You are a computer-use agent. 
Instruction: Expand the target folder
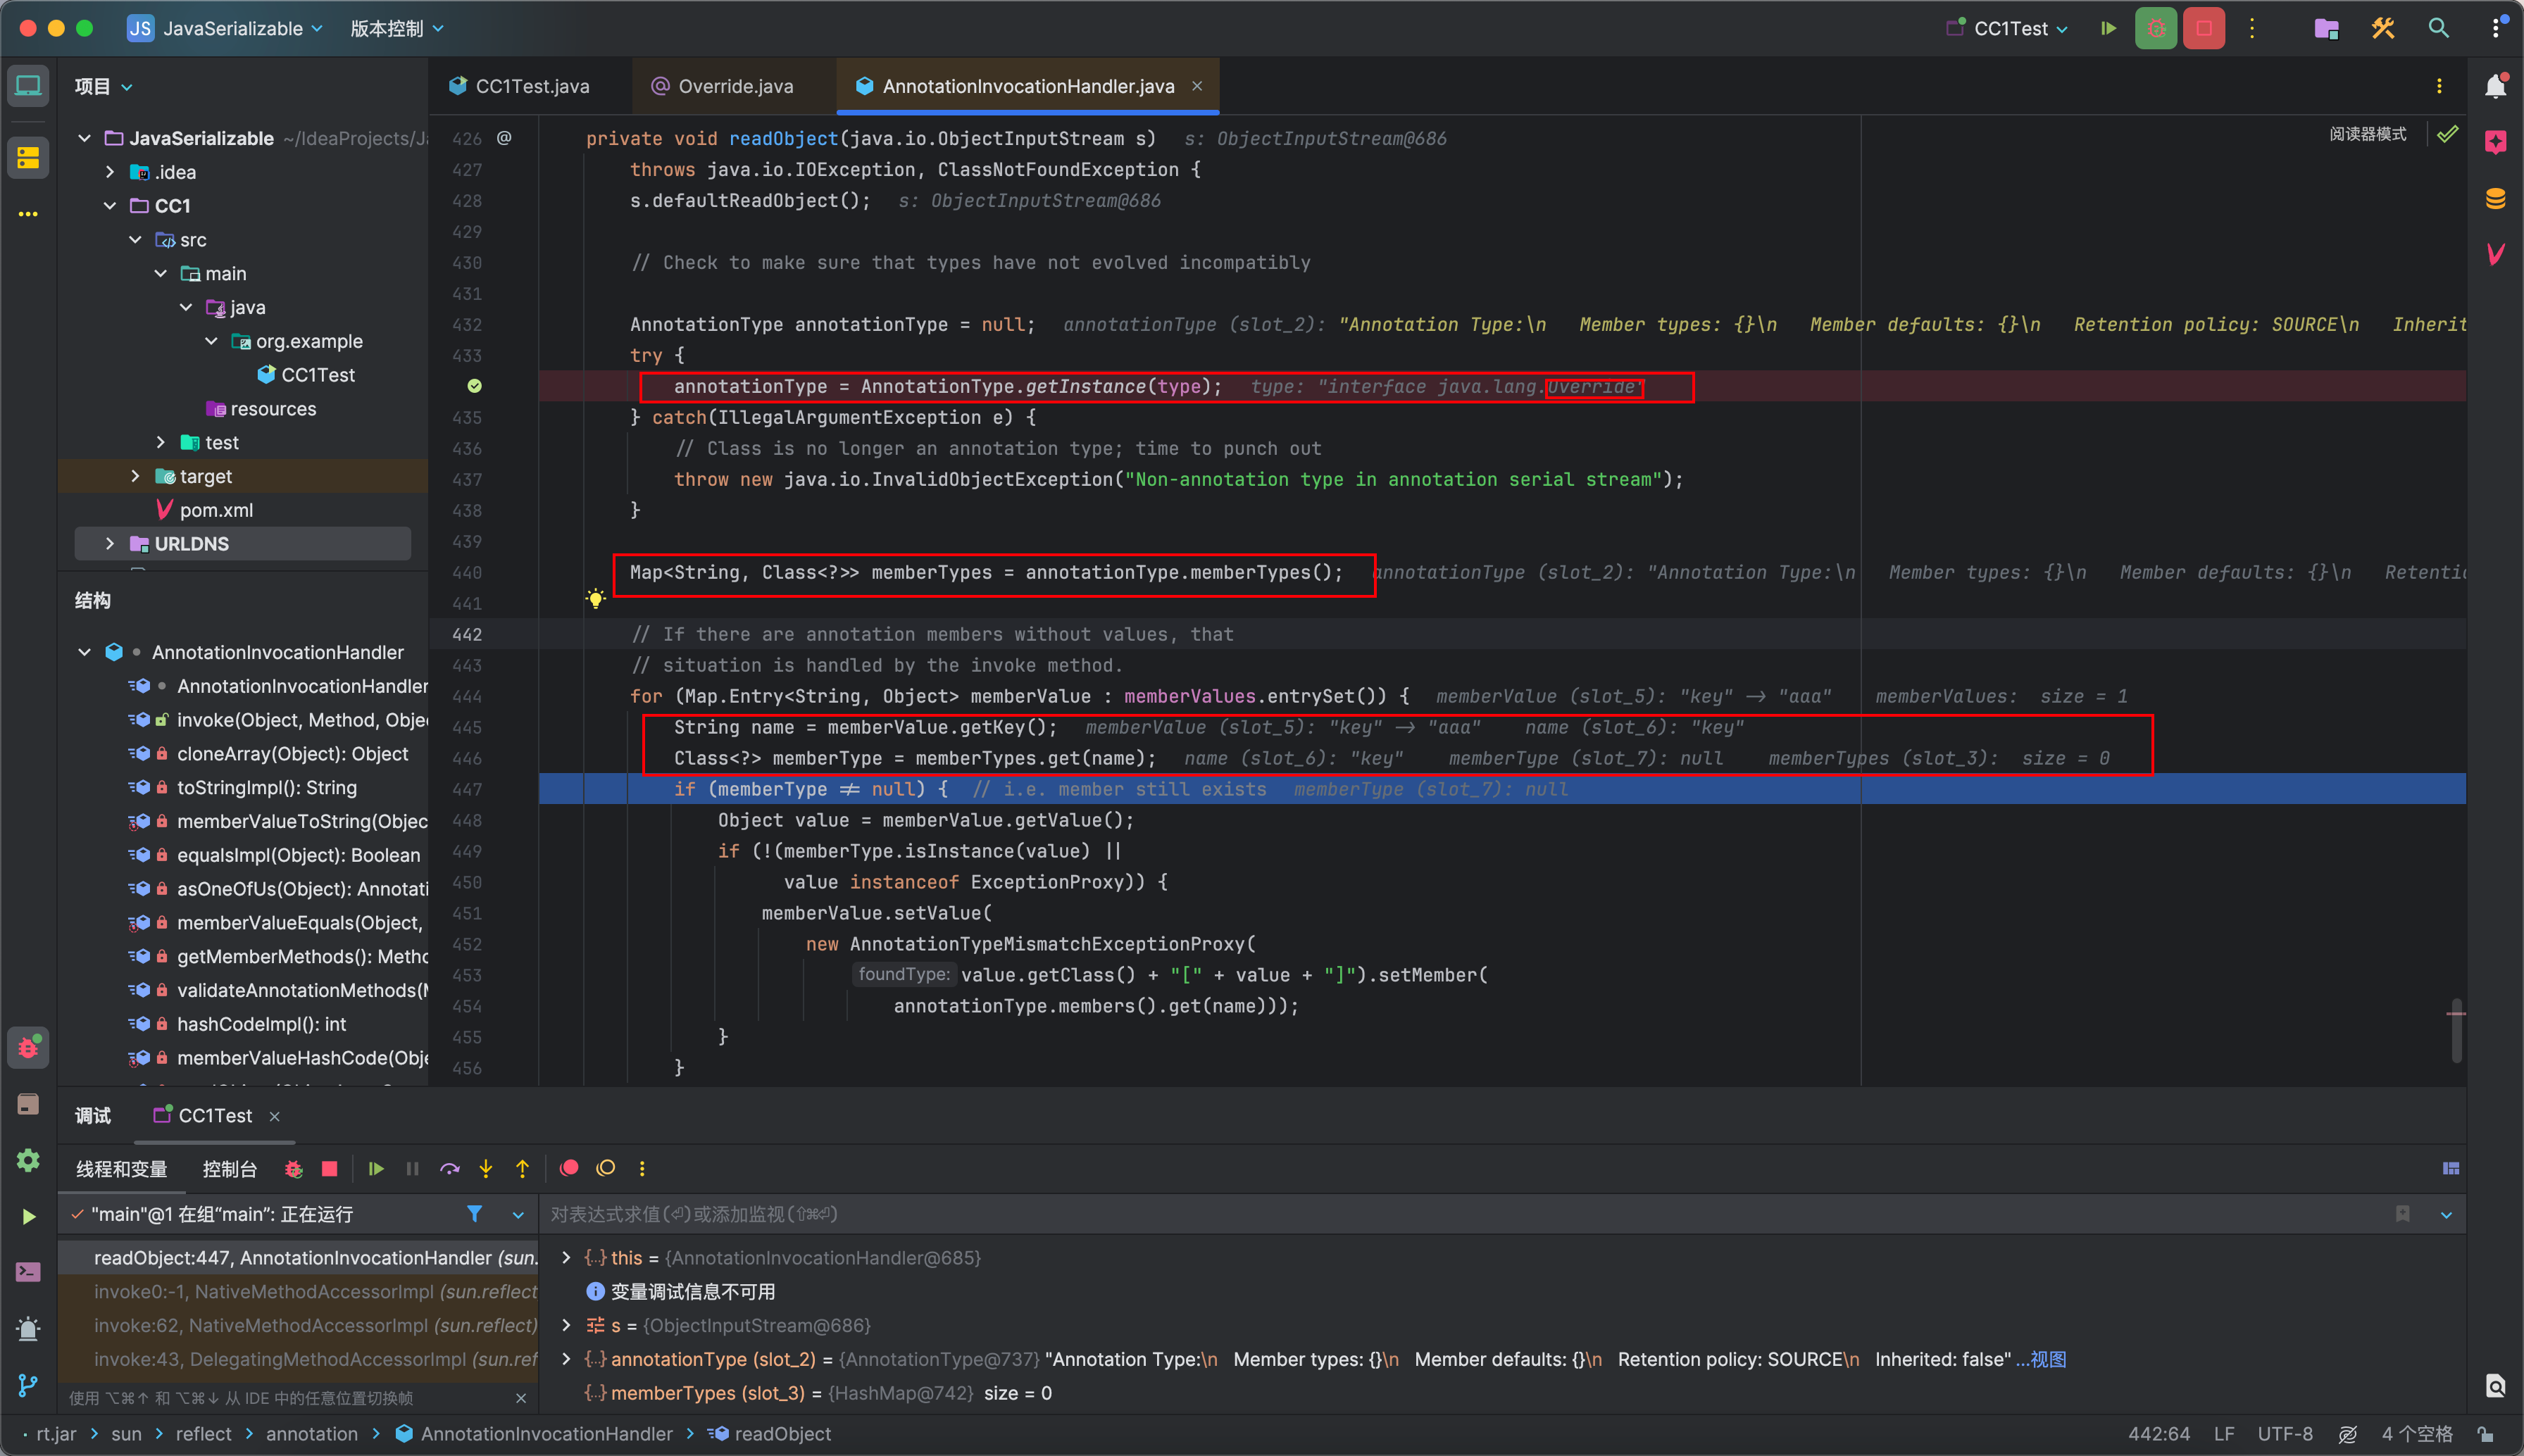click(x=135, y=476)
